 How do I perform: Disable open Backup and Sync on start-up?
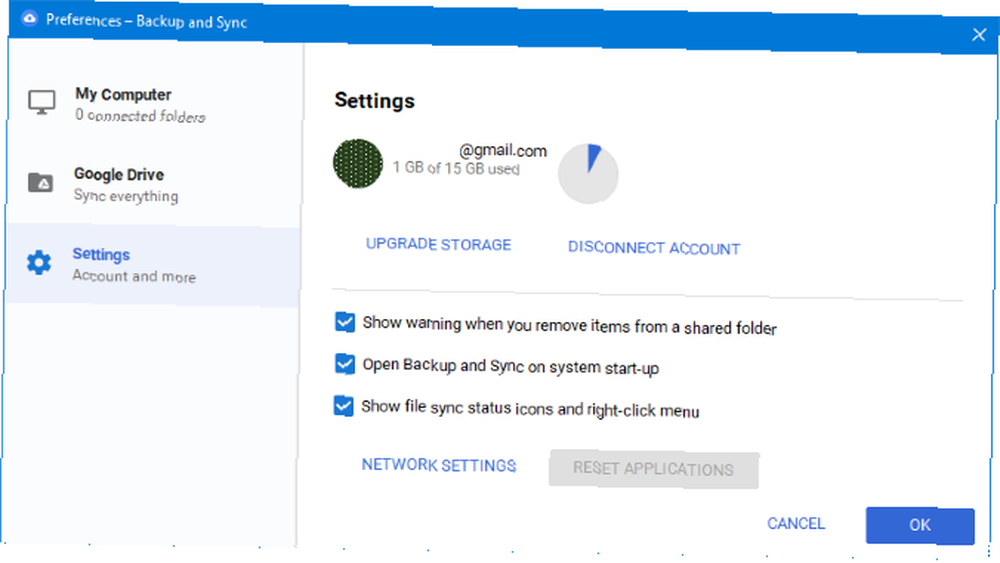[344, 364]
